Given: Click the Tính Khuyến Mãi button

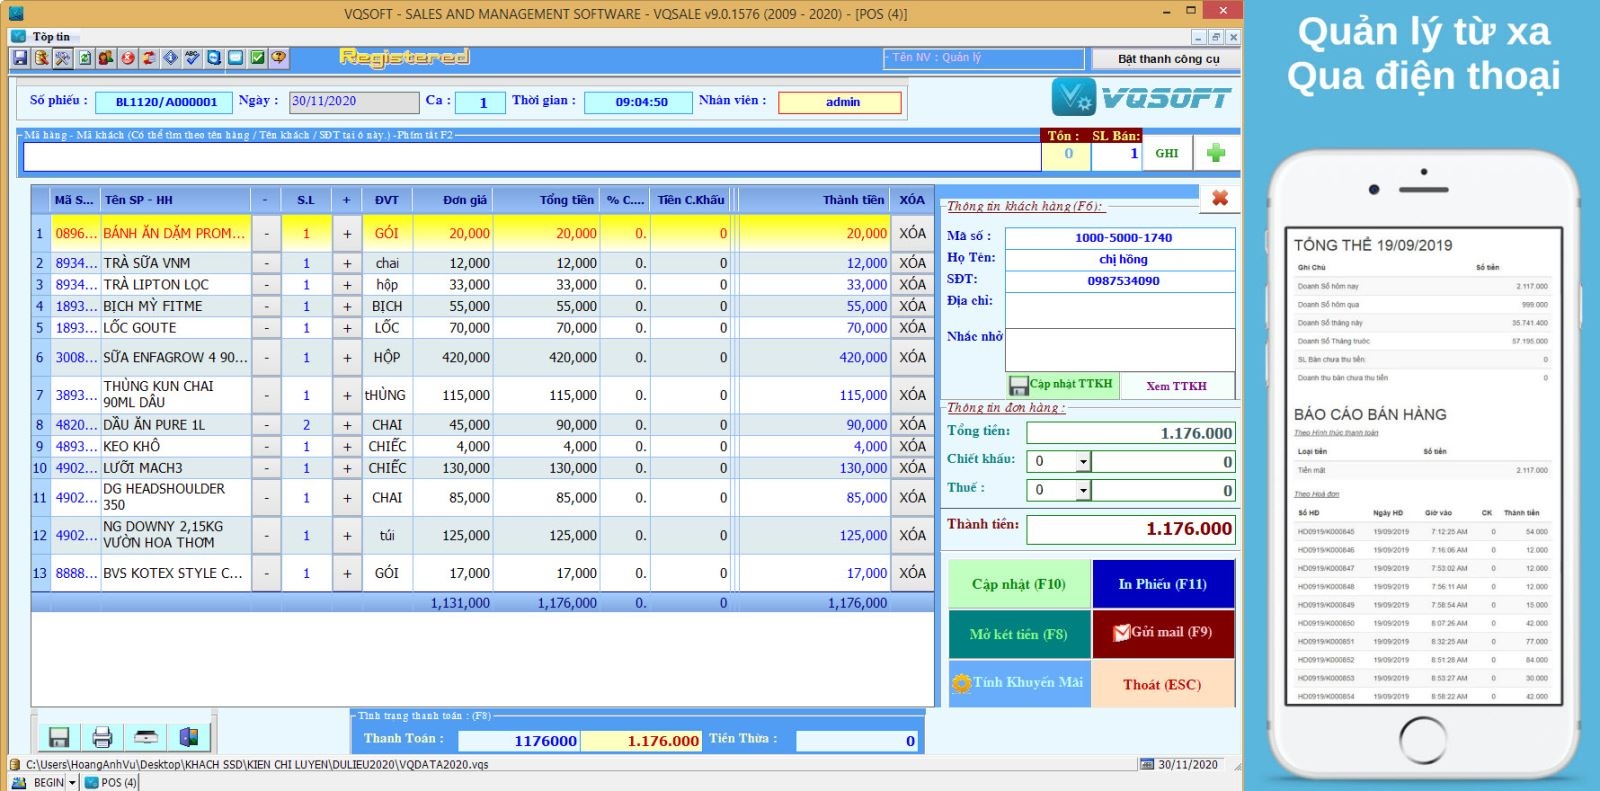Looking at the screenshot, I should (1019, 684).
